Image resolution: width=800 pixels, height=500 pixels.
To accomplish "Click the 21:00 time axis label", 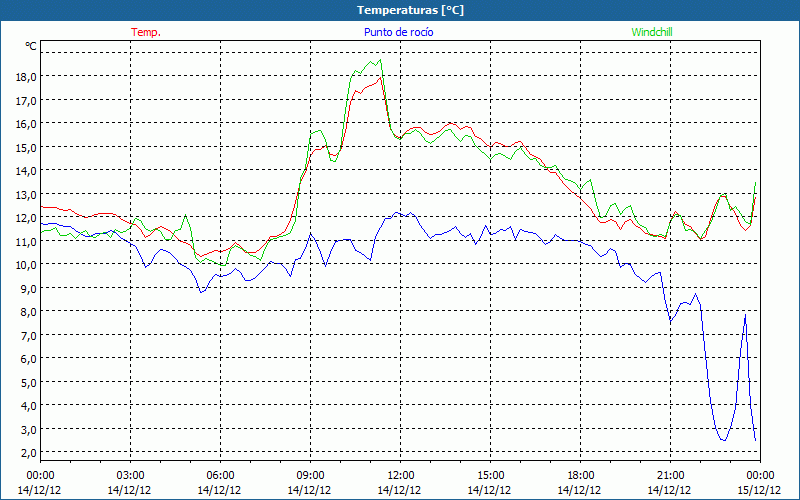I will tap(670, 476).
